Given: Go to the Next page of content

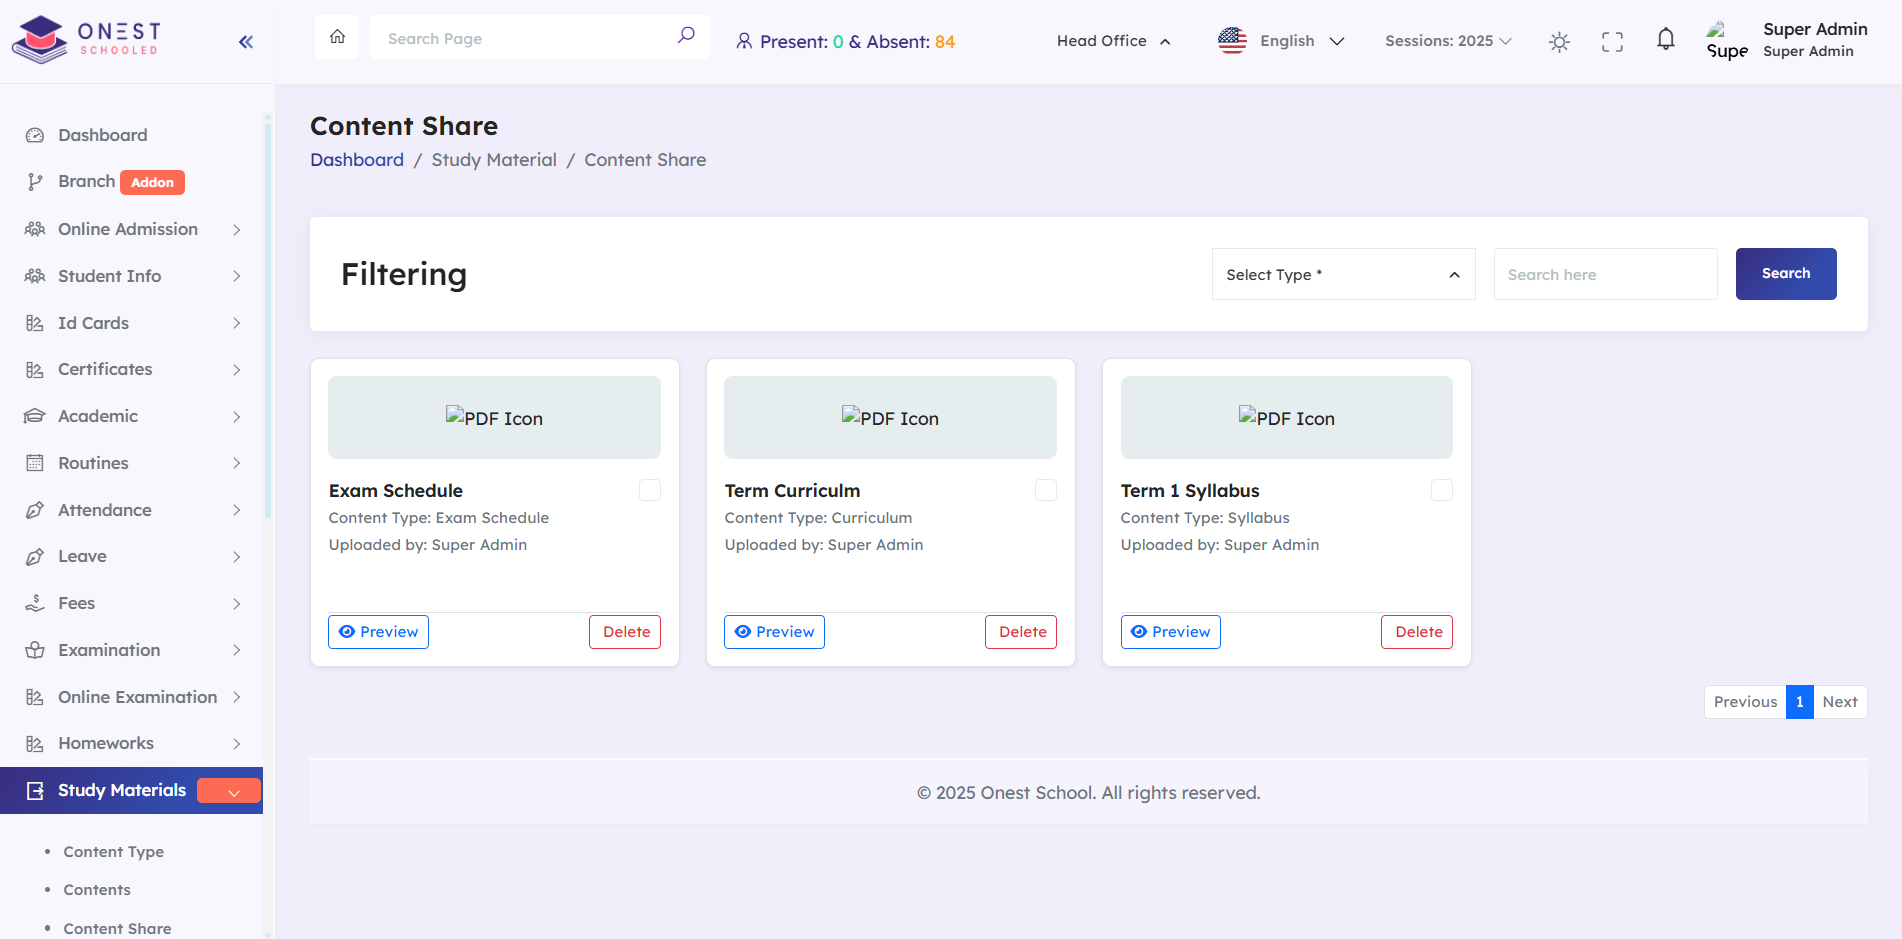Looking at the screenshot, I should (1840, 702).
